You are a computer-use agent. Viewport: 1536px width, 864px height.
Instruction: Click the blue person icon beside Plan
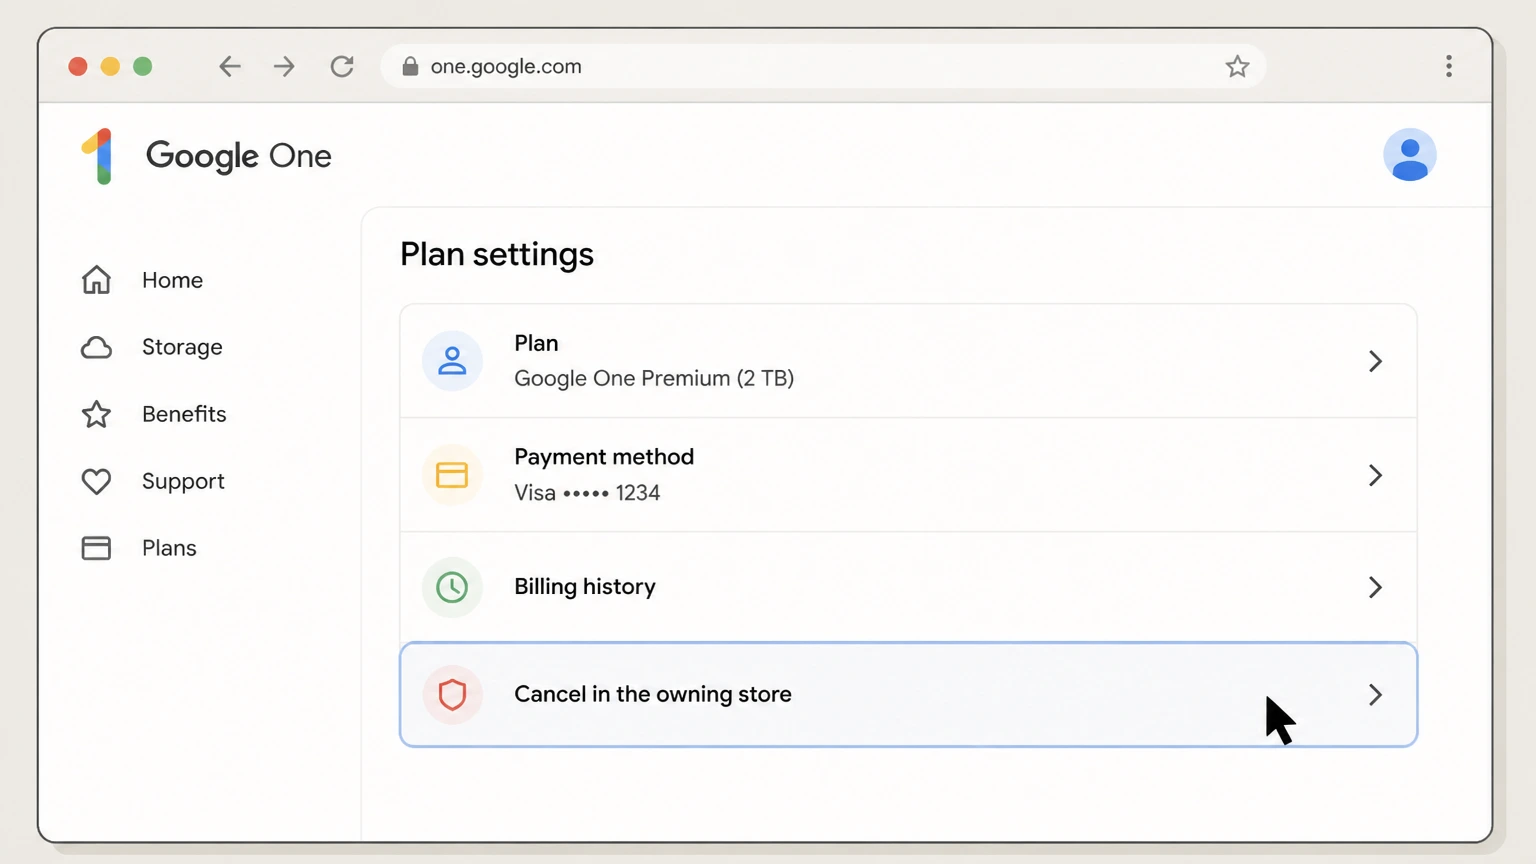pyautogui.click(x=452, y=361)
